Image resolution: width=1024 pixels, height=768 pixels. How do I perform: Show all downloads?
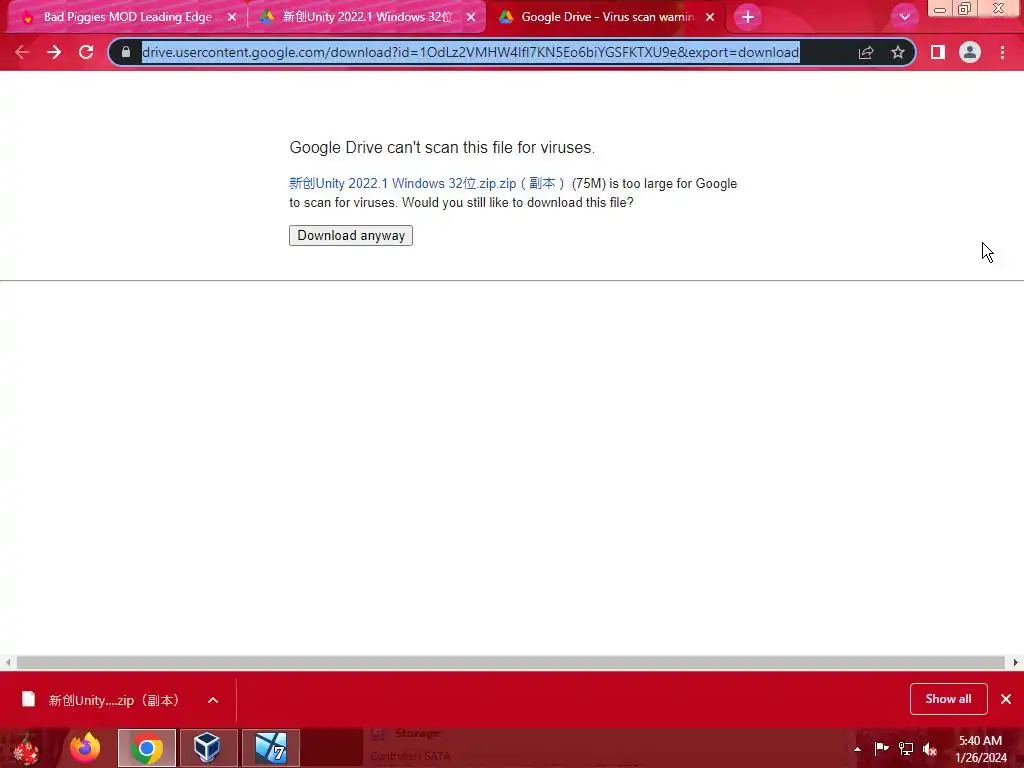[948, 699]
